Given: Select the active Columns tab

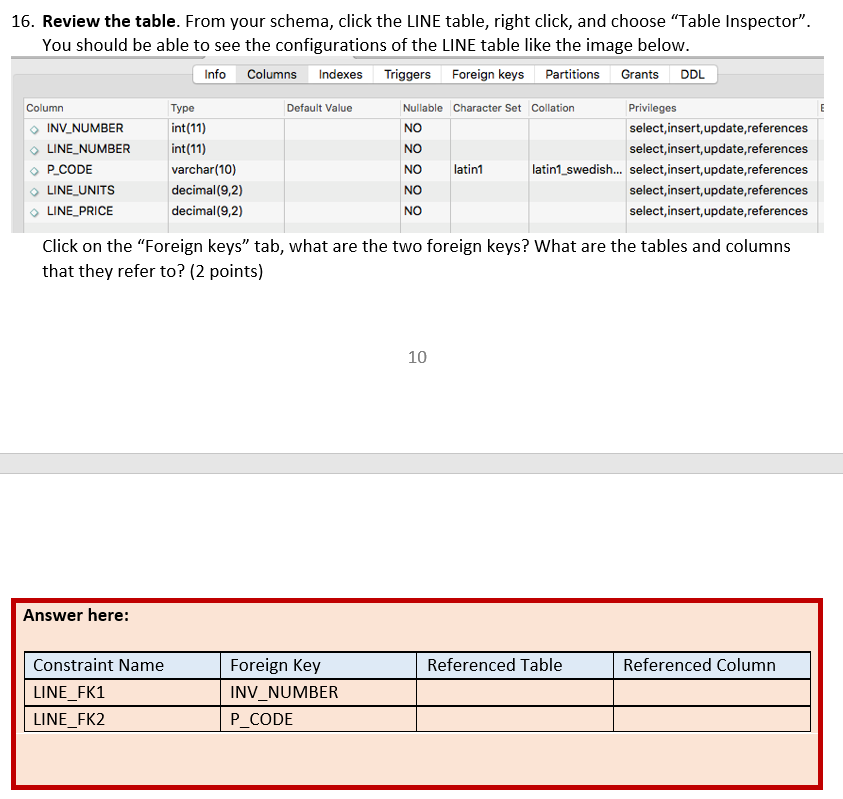Looking at the screenshot, I should point(271,73).
